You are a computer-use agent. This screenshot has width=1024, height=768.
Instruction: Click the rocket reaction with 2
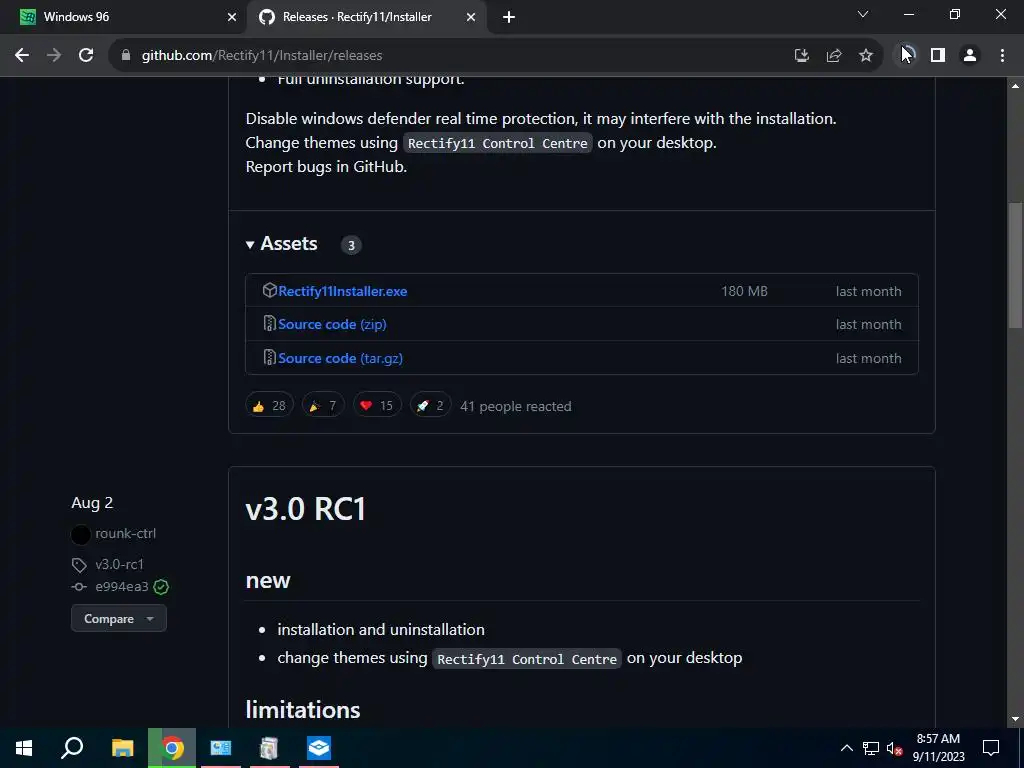tap(430, 406)
